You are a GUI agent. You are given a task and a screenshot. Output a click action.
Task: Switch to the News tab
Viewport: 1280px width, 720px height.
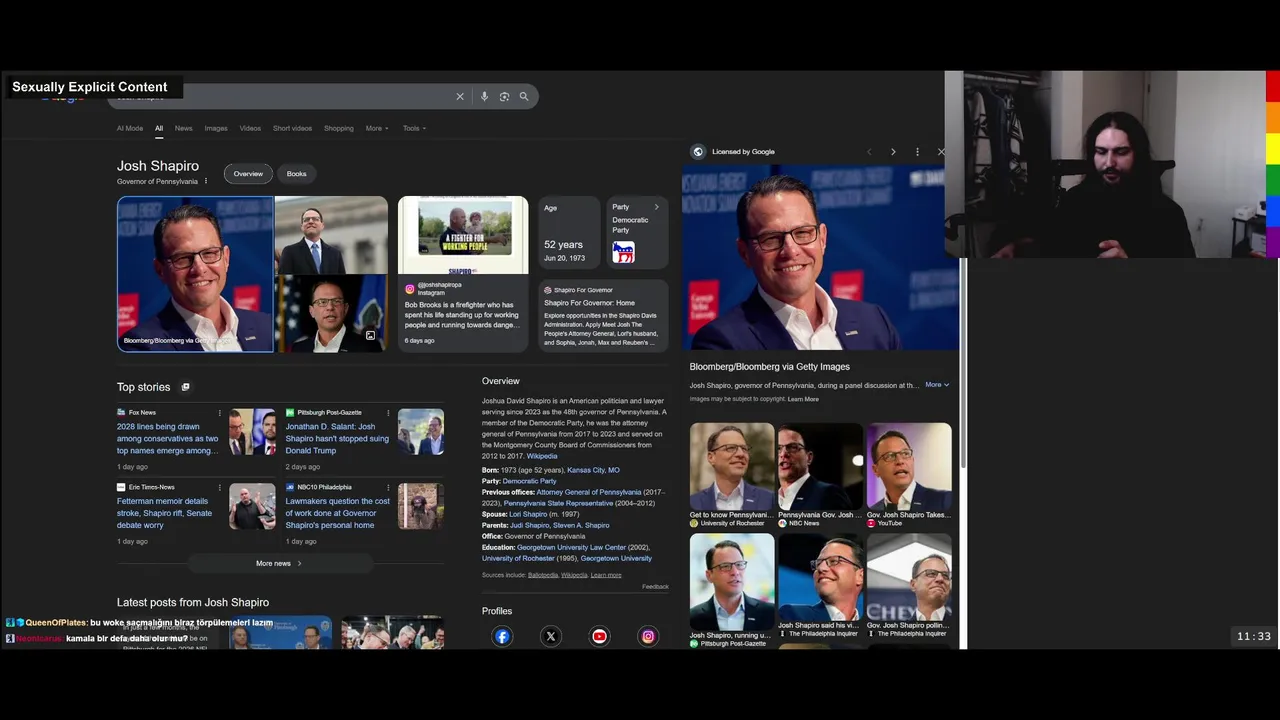coord(184,128)
